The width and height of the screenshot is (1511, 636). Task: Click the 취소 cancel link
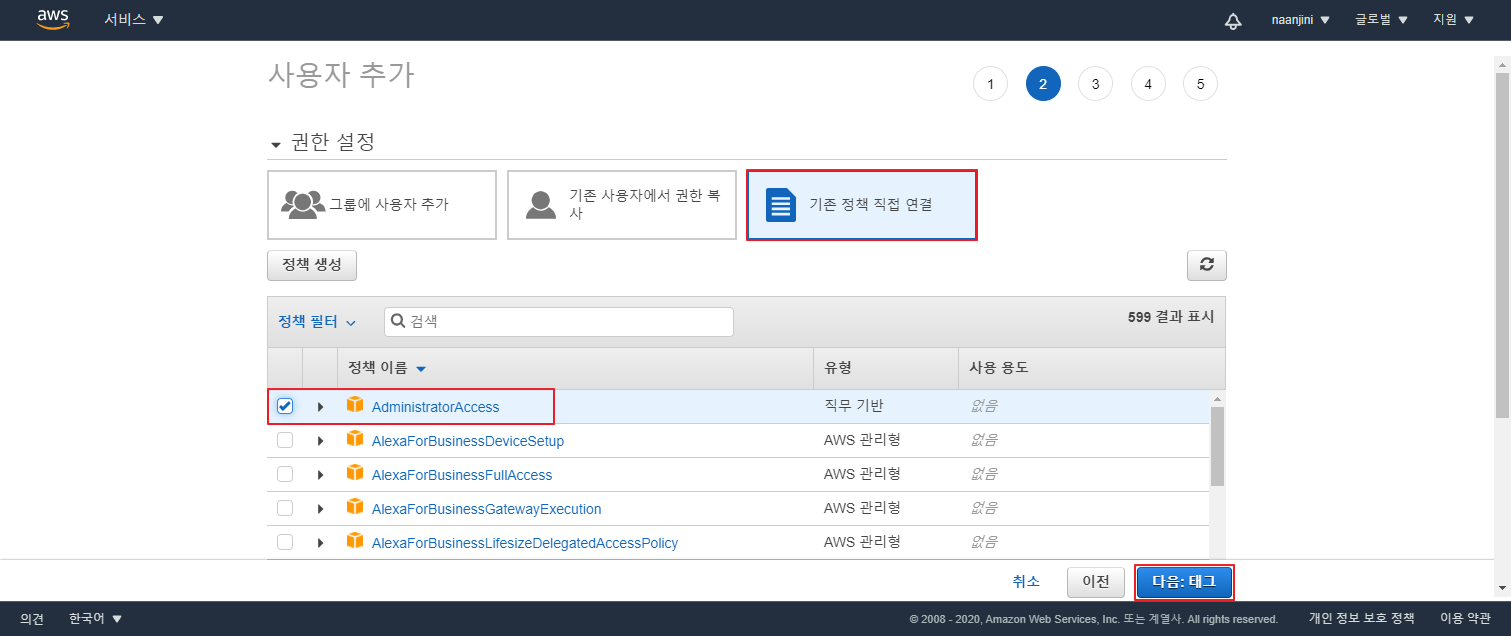coord(1026,582)
